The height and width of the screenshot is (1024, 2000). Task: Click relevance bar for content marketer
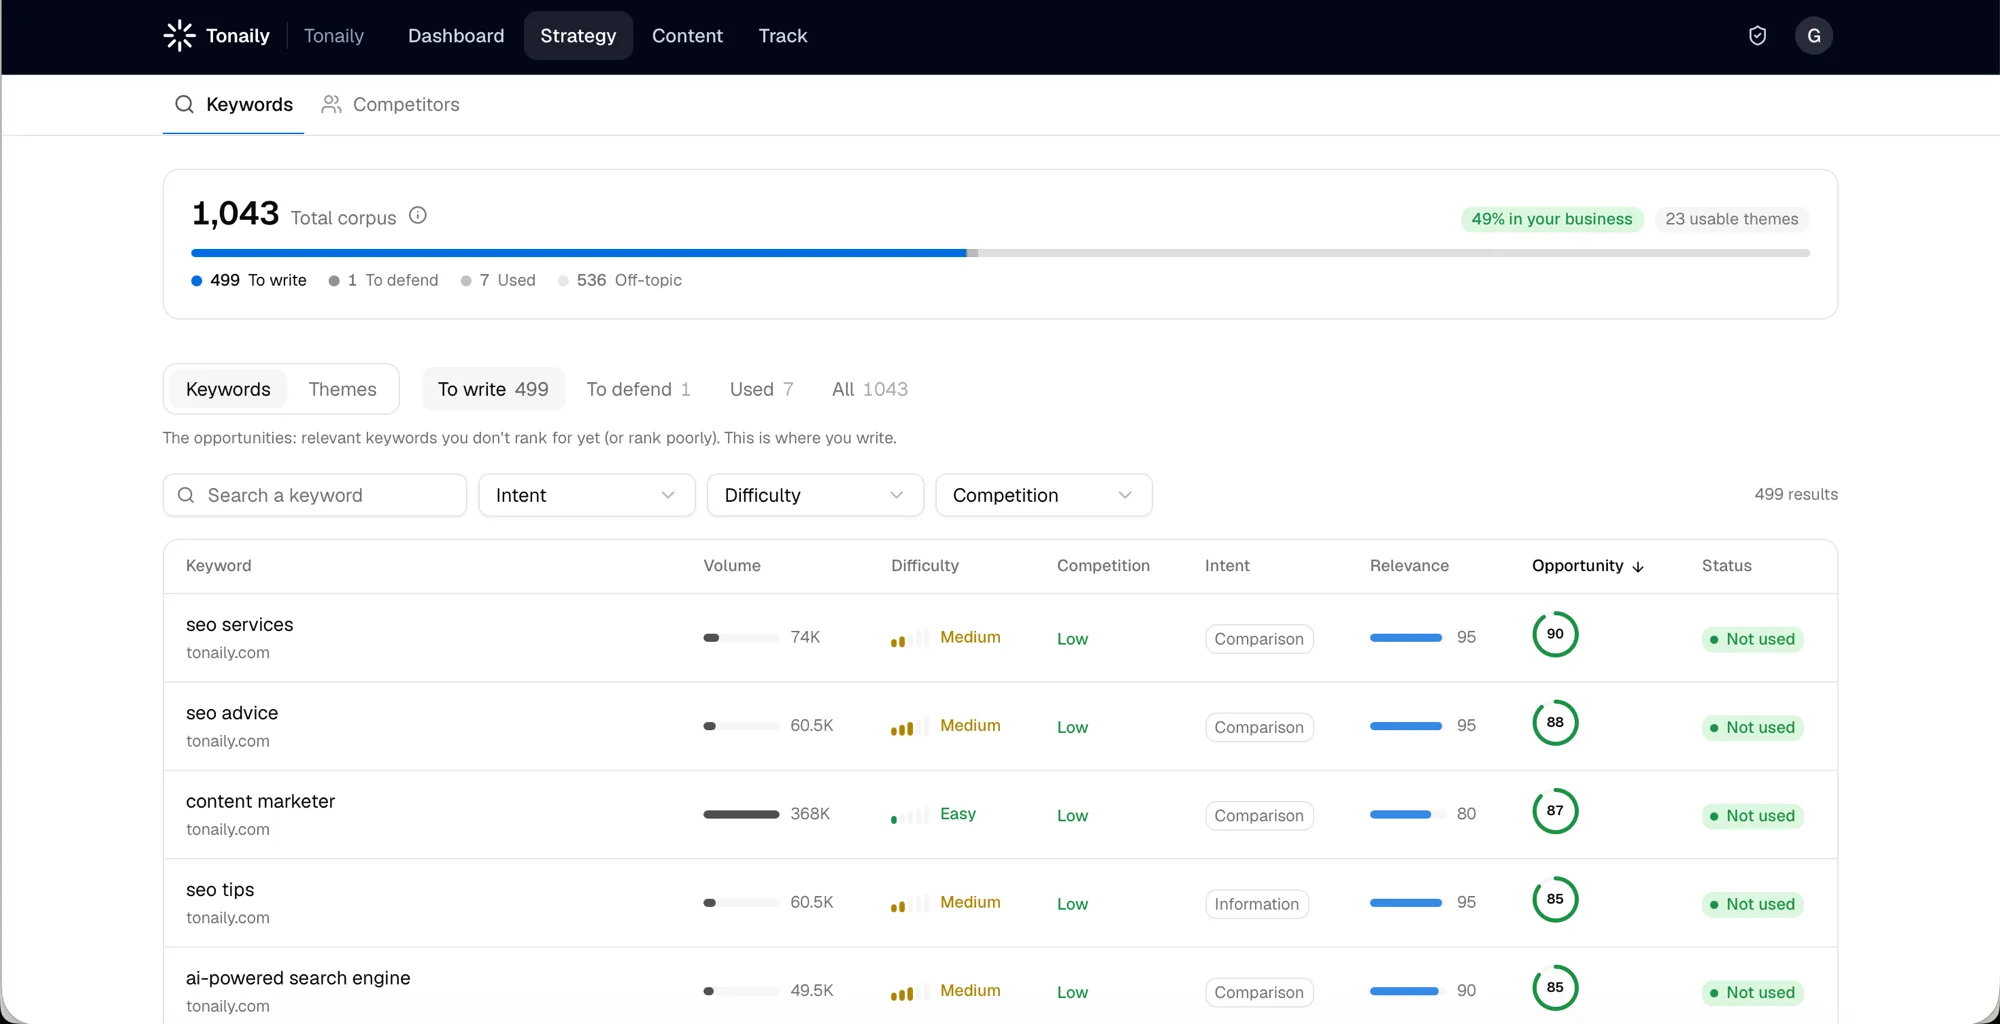tap(1407, 815)
